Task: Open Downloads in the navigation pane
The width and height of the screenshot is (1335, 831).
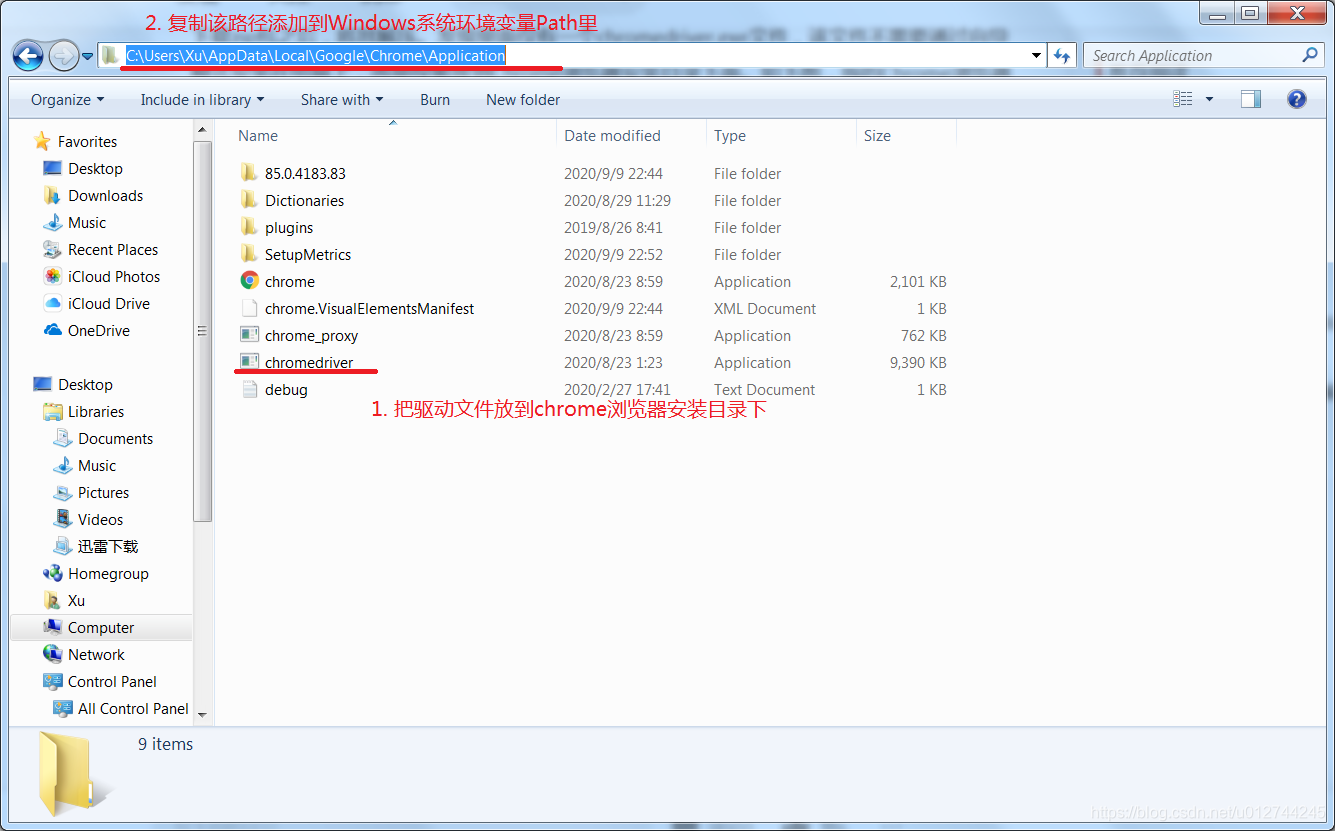Action: click(105, 196)
